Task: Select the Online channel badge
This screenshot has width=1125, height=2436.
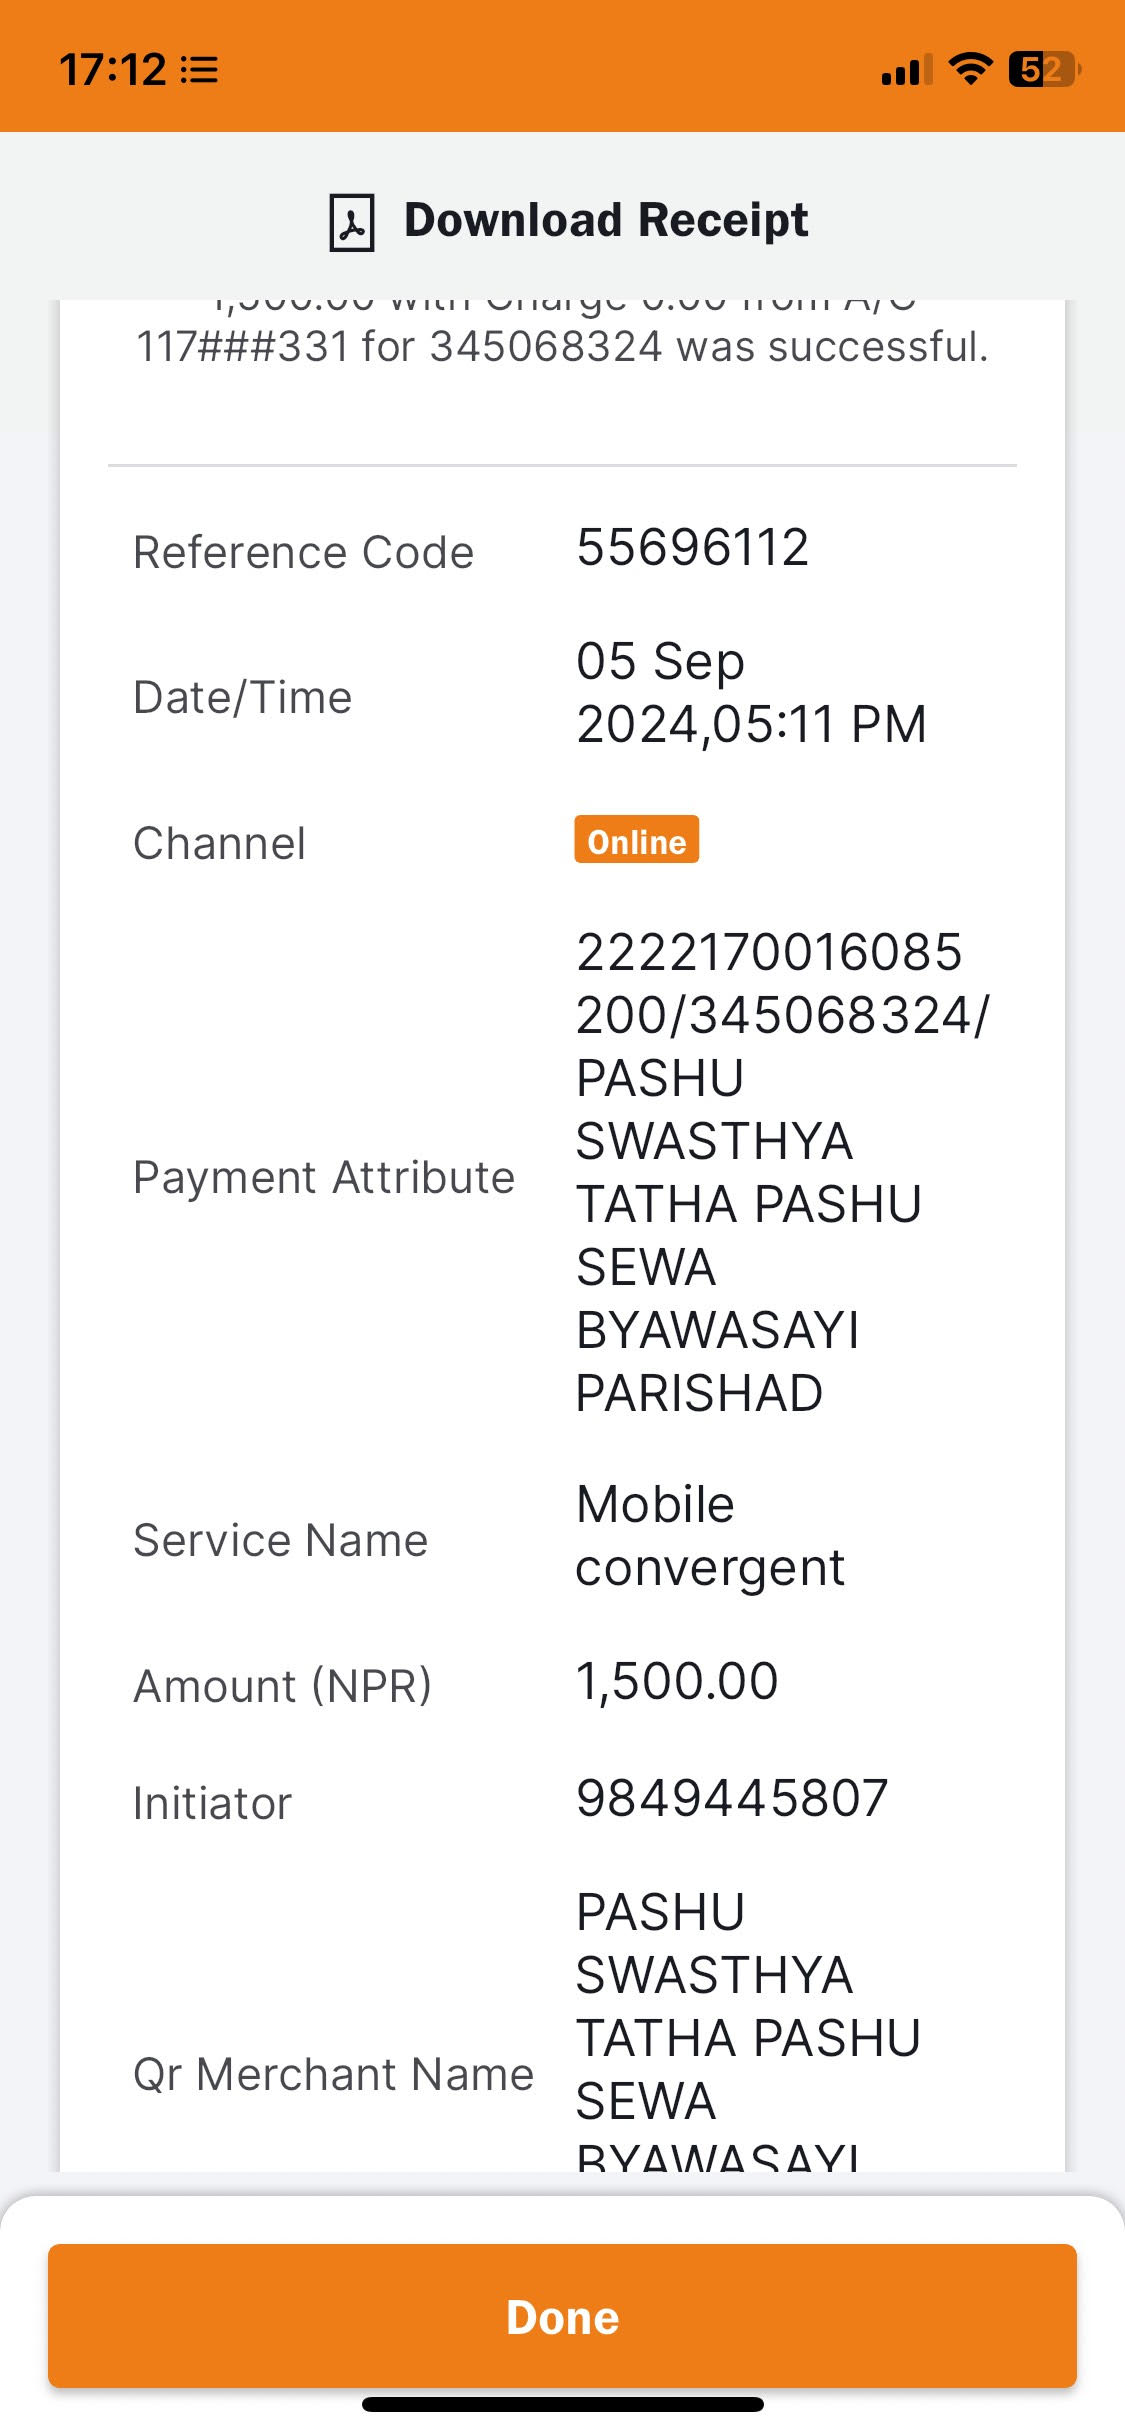Action: 636,840
